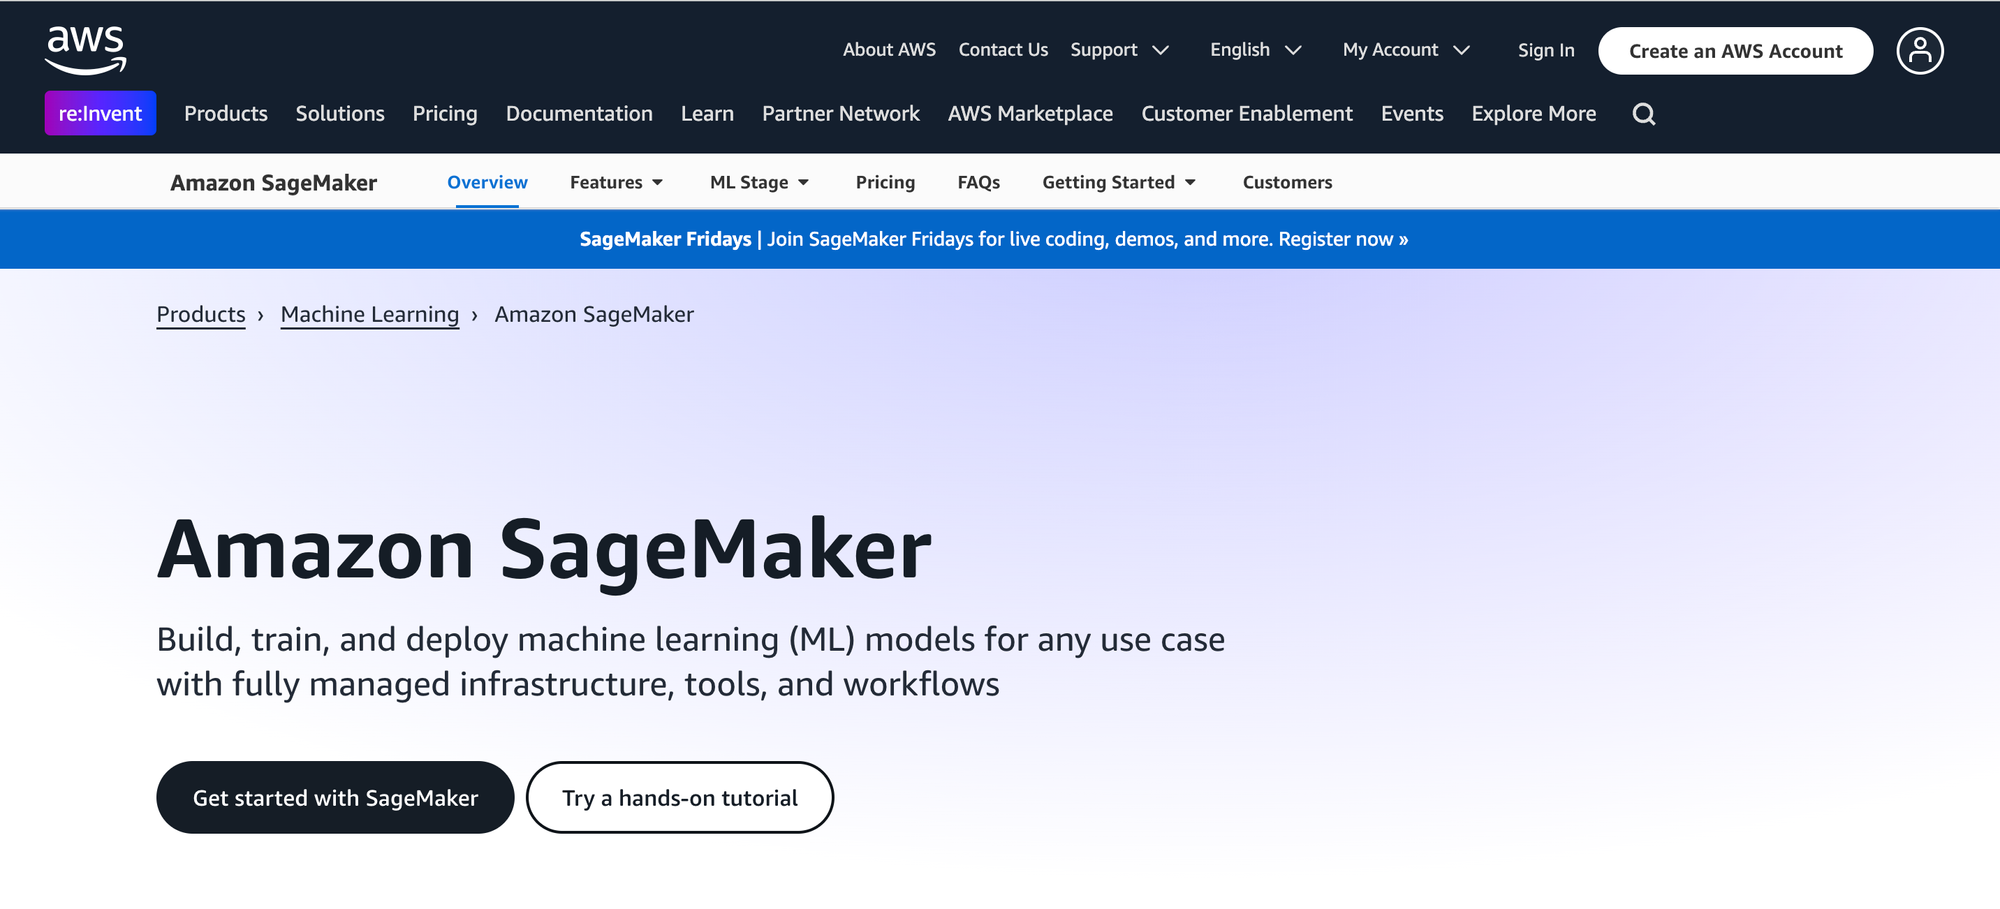This screenshot has width=2000, height=909.
Task: Open Contact Us link
Action: 1003,50
